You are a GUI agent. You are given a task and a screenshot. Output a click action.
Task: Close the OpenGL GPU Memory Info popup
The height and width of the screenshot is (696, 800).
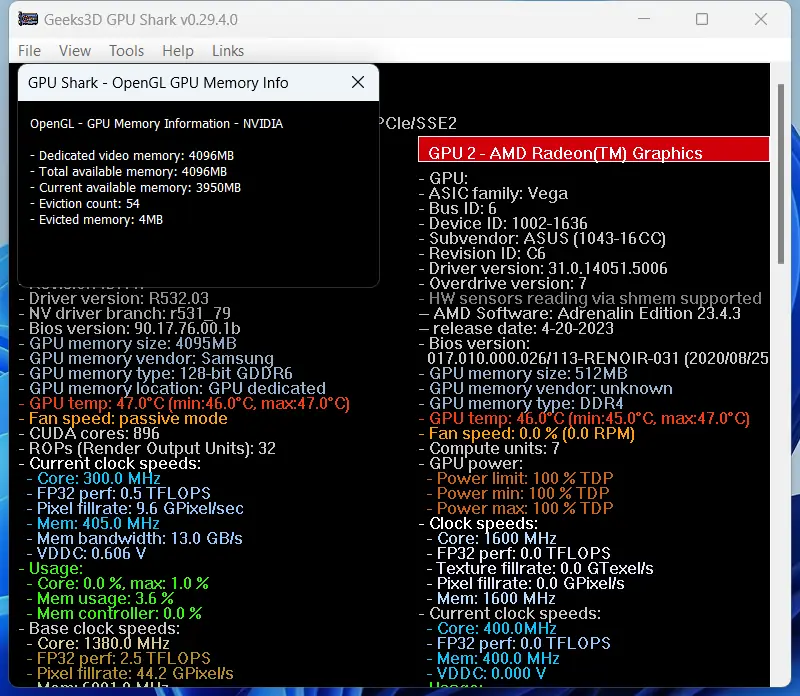358,82
